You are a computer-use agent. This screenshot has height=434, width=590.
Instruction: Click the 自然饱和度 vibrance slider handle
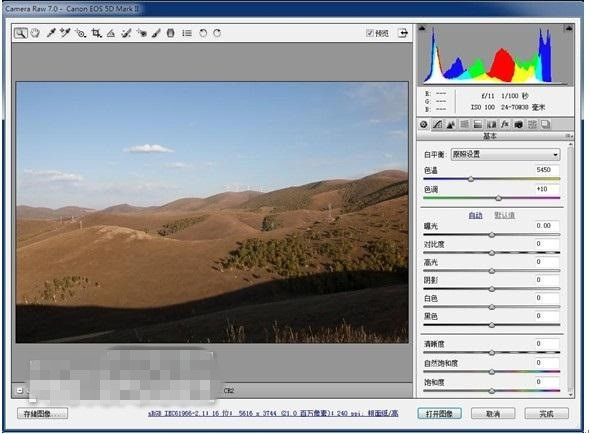[x=492, y=372]
